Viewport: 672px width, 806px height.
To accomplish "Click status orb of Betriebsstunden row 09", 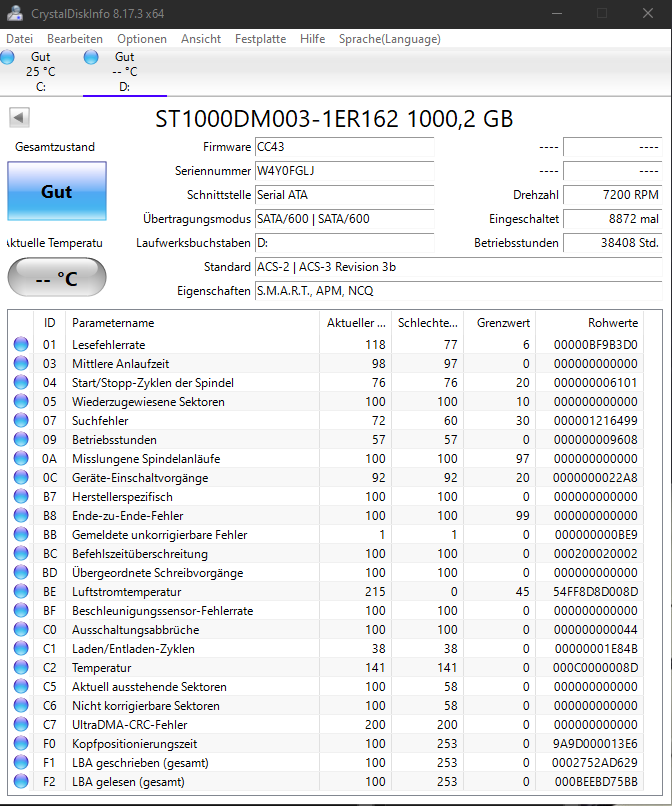I will (x=21, y=439).
